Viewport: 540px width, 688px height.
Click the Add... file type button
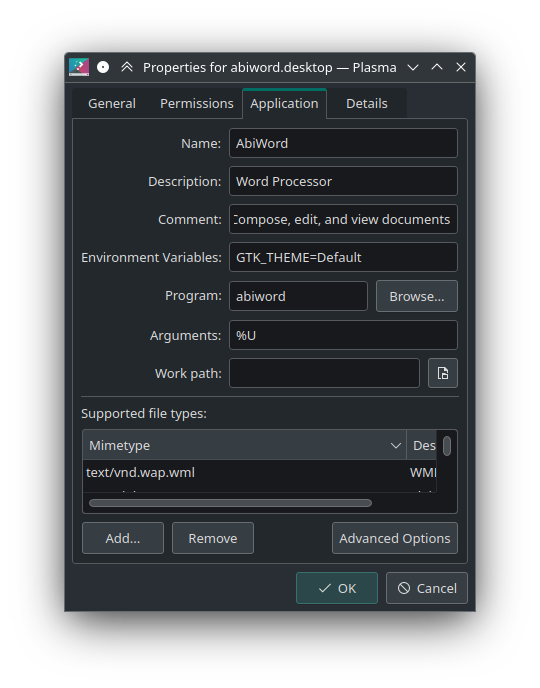[x=123, y=538]
